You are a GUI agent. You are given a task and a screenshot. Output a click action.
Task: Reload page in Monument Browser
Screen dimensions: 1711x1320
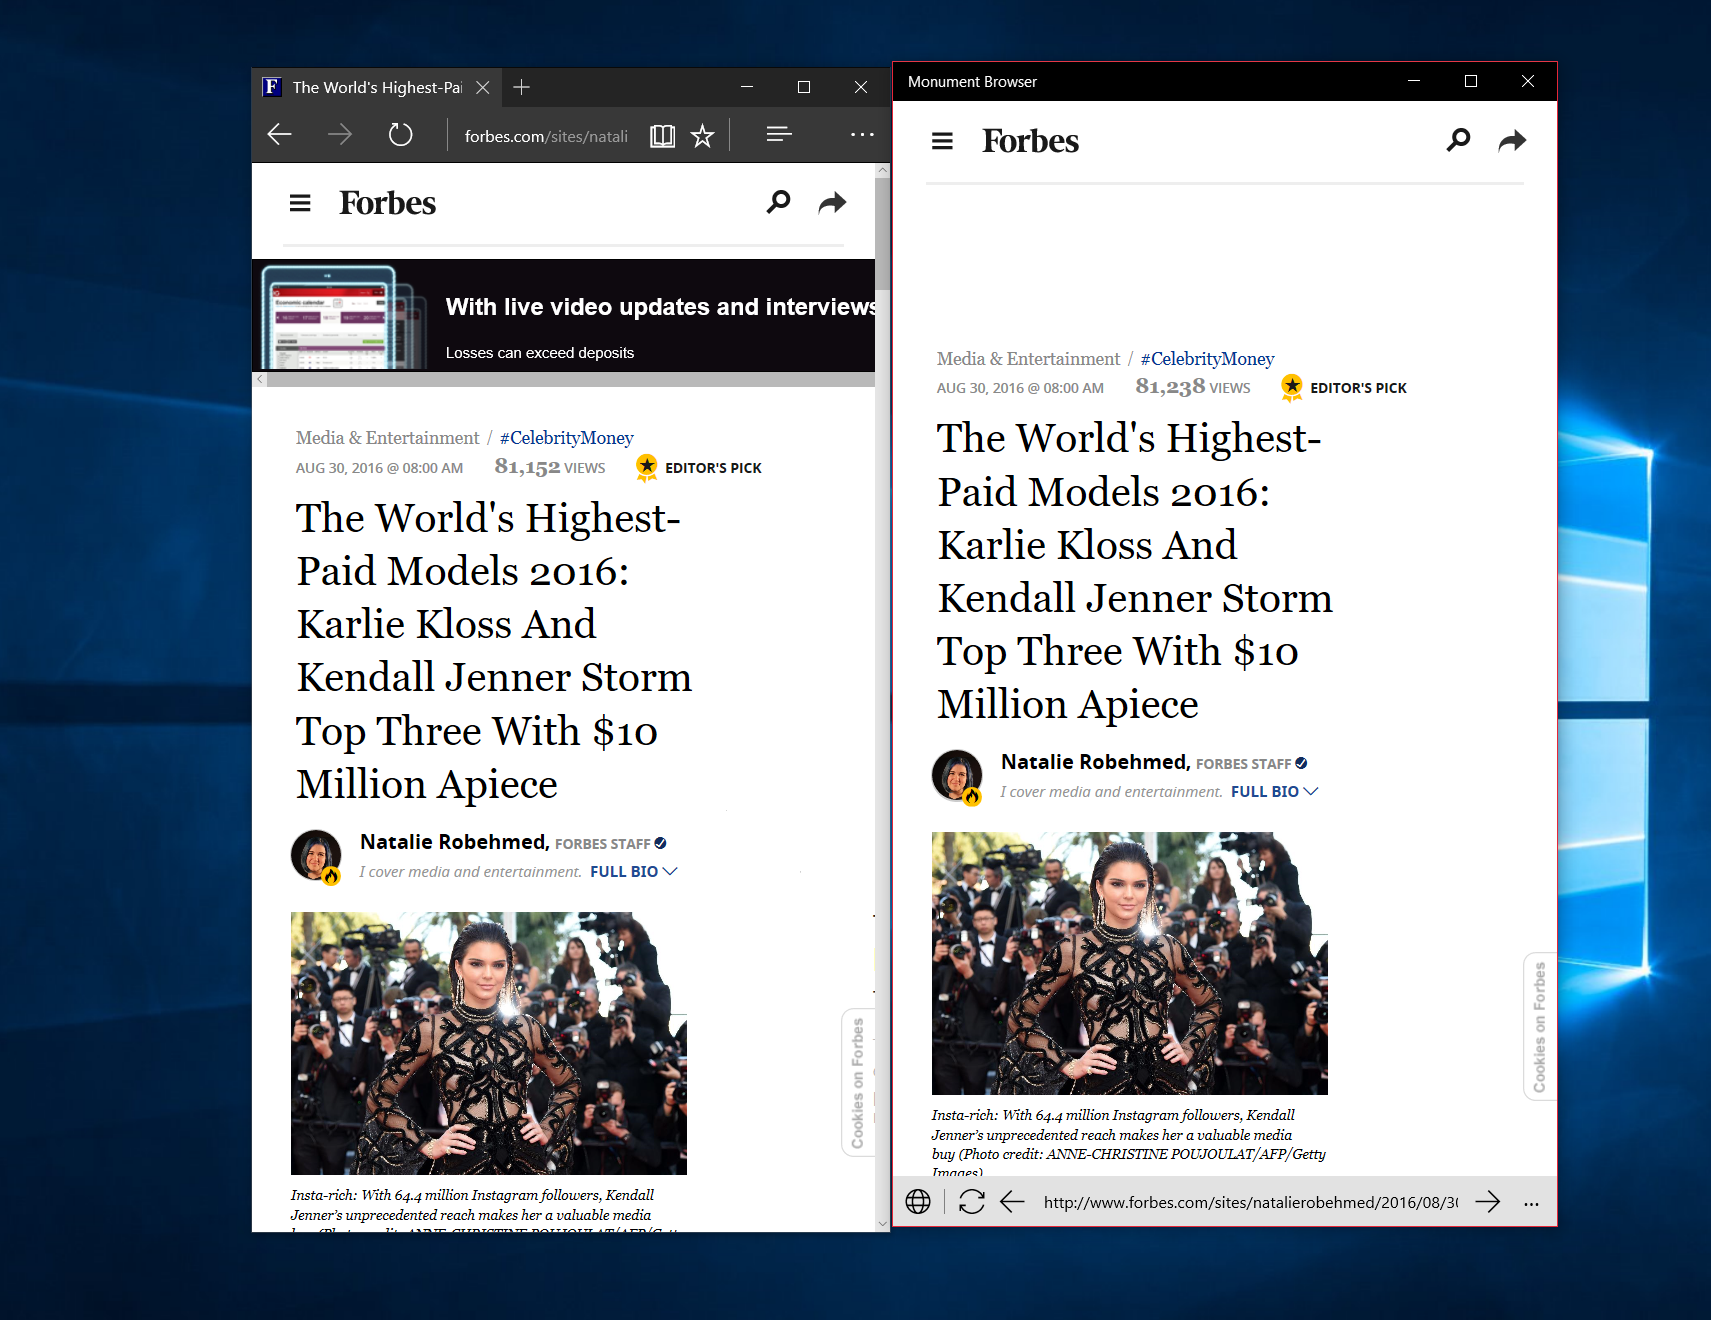point(972,1202)
